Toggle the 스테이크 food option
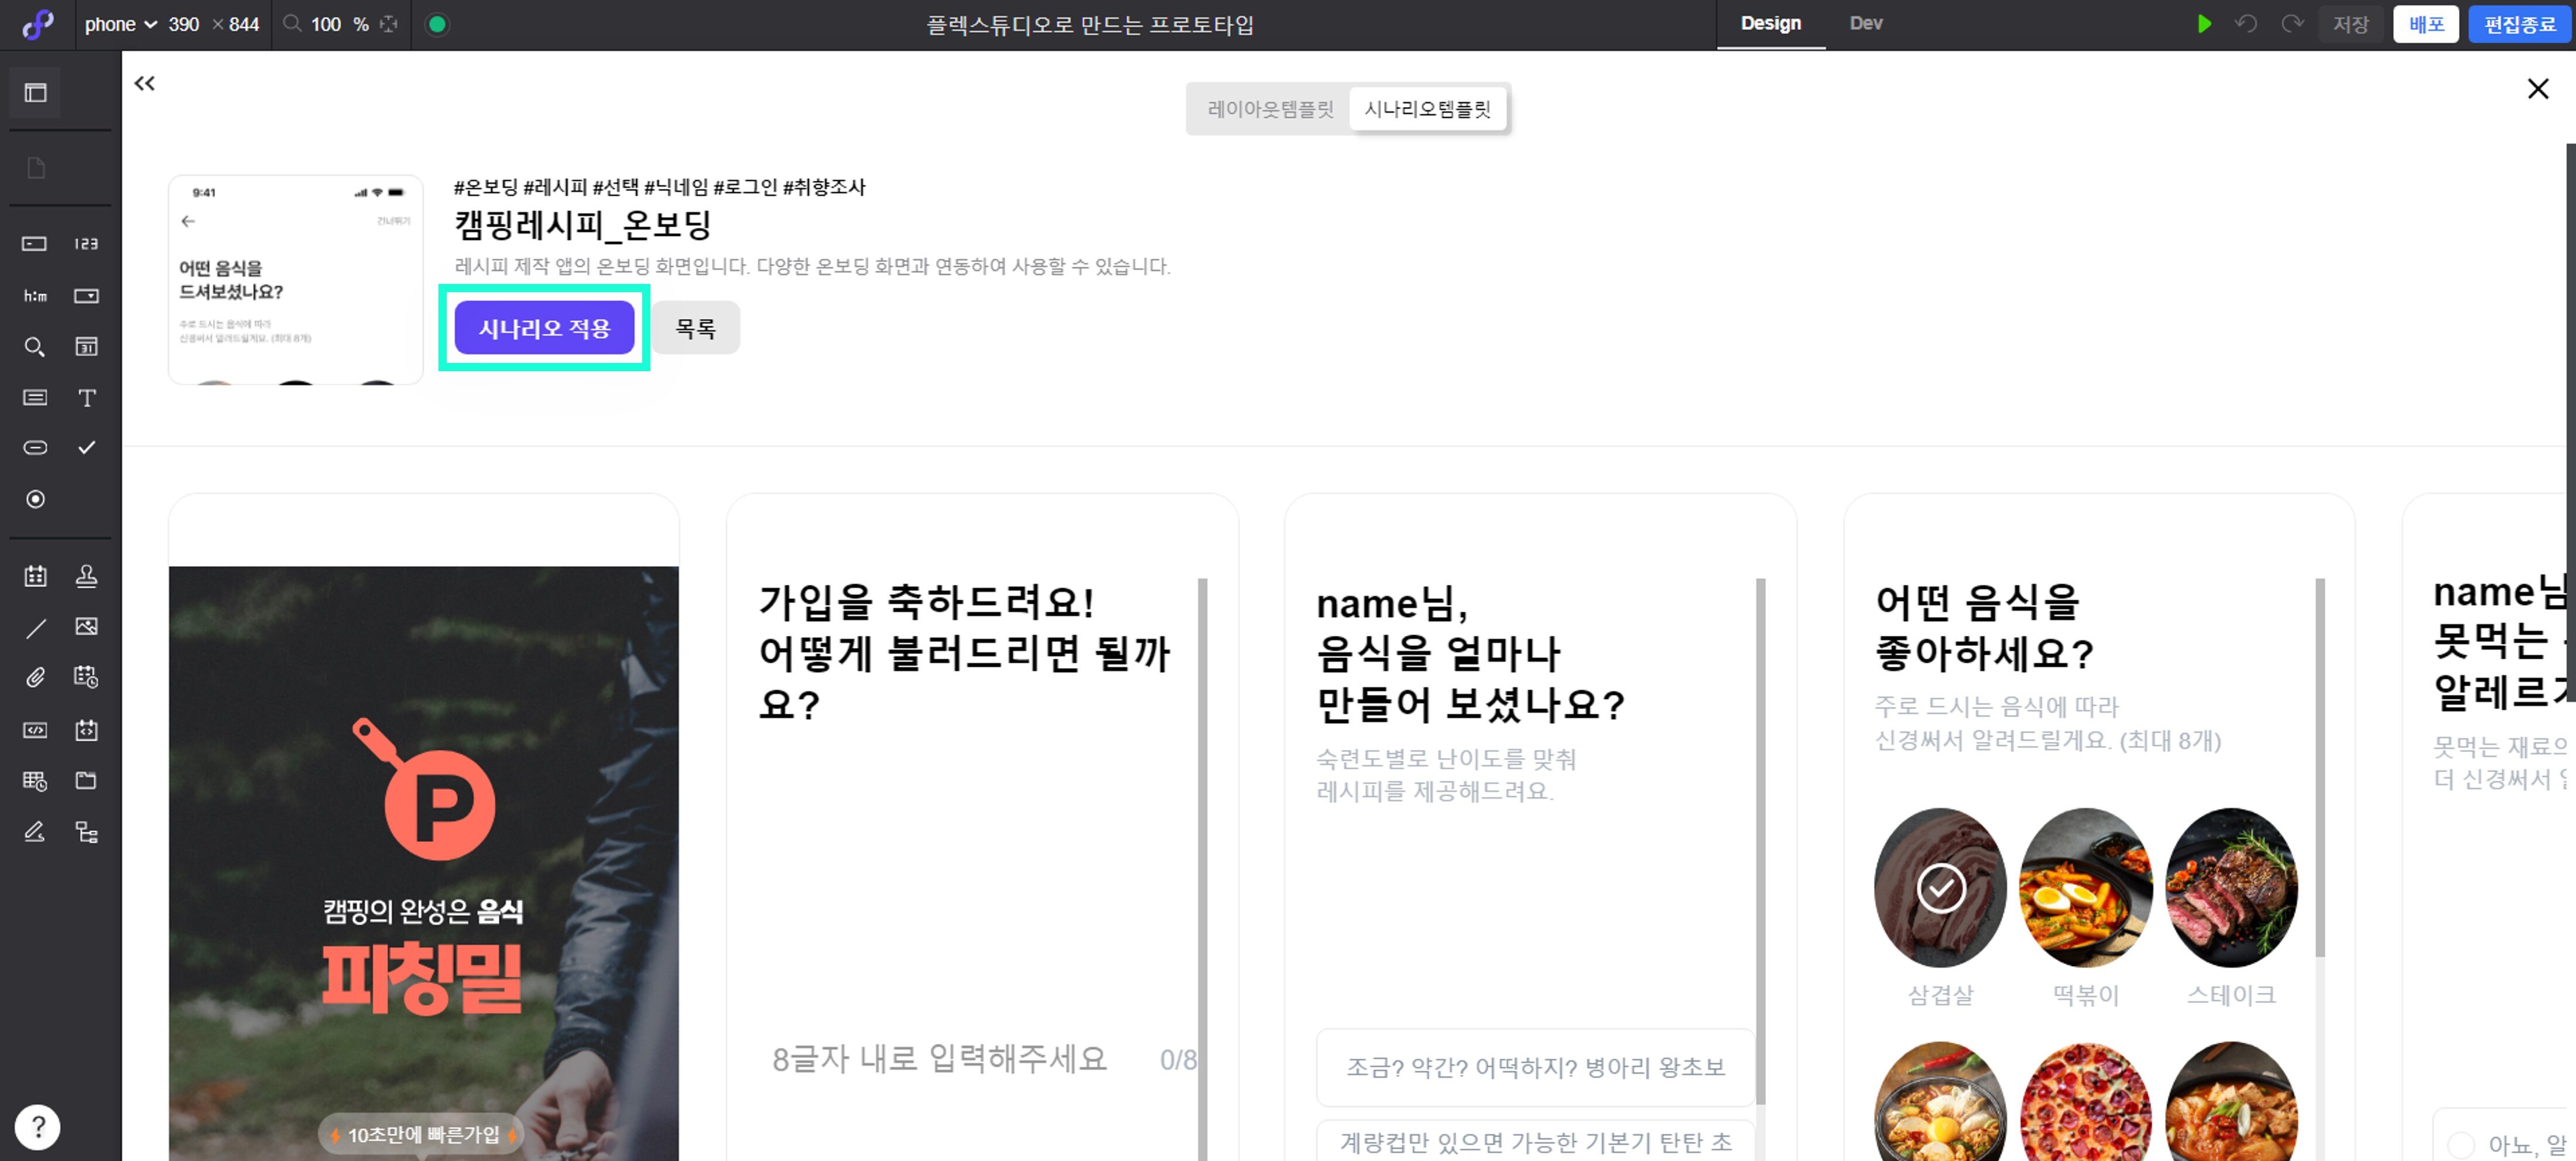Image resolution: width=2576 pixels, height=1161 pixels. pyautogui.click(x=2231, y=888)
